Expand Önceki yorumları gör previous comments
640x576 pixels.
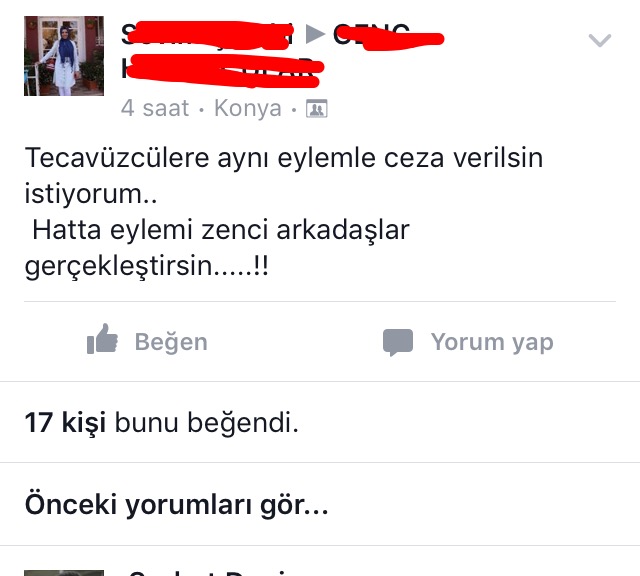[x=176, y=505]
